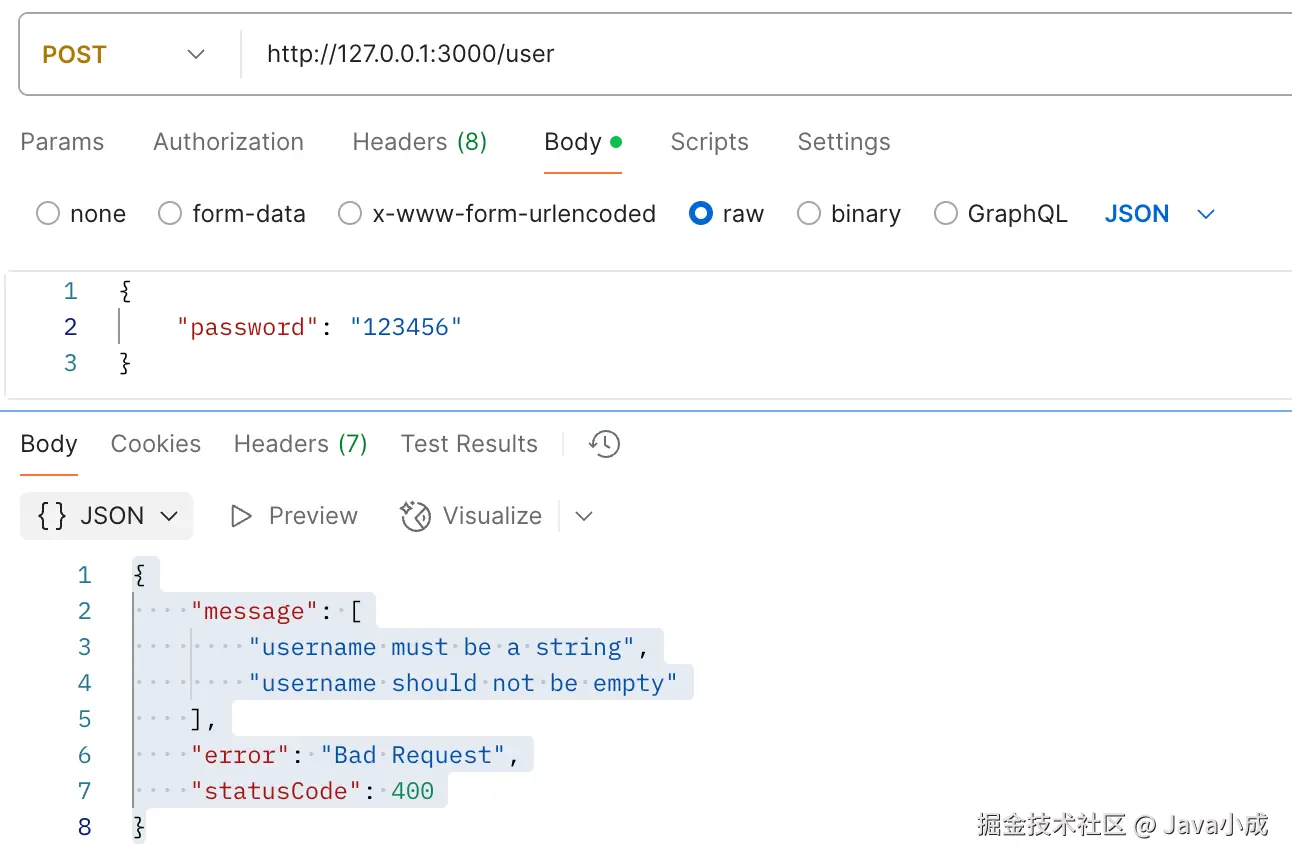Open the response history clock icon

pyautogui.click(x=605, y=444)
